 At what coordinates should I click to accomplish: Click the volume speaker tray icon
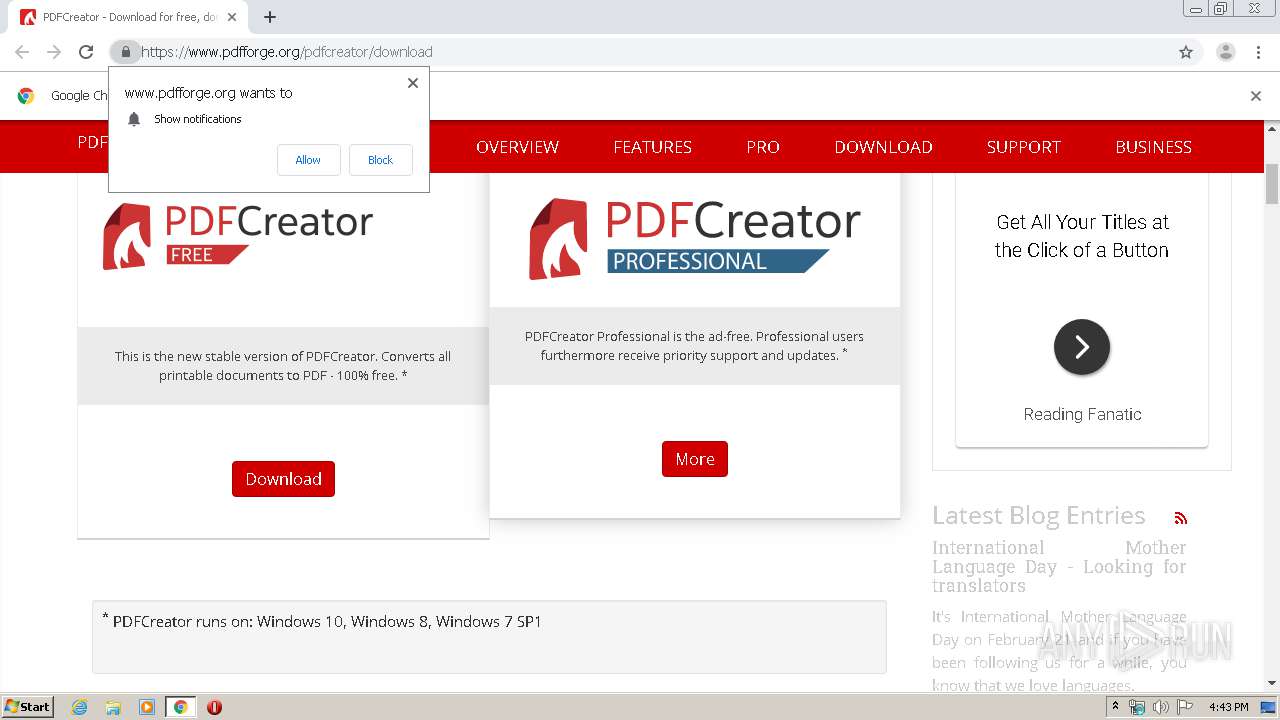click(x=1161, y=707)
